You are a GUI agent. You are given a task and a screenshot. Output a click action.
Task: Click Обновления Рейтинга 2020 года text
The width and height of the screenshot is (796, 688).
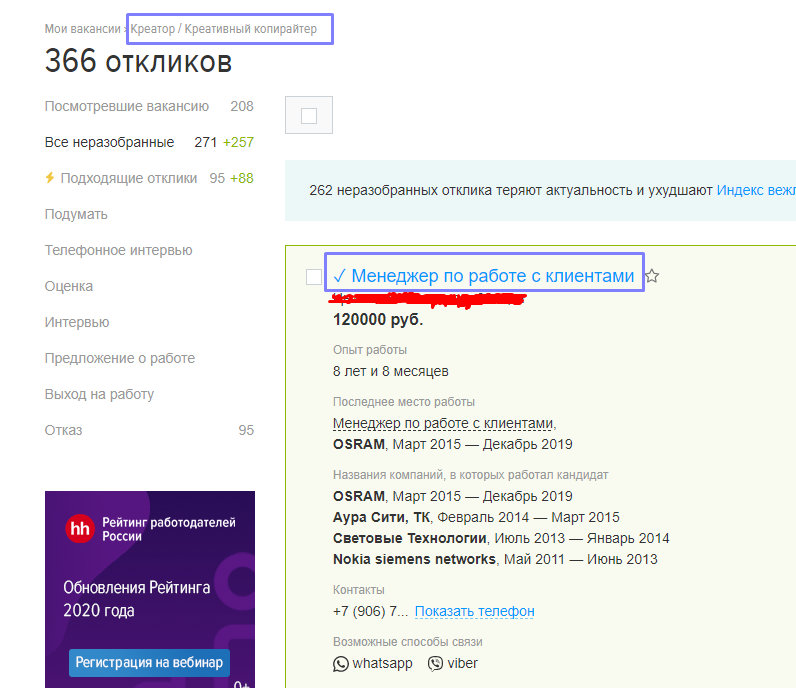point(137,599)
